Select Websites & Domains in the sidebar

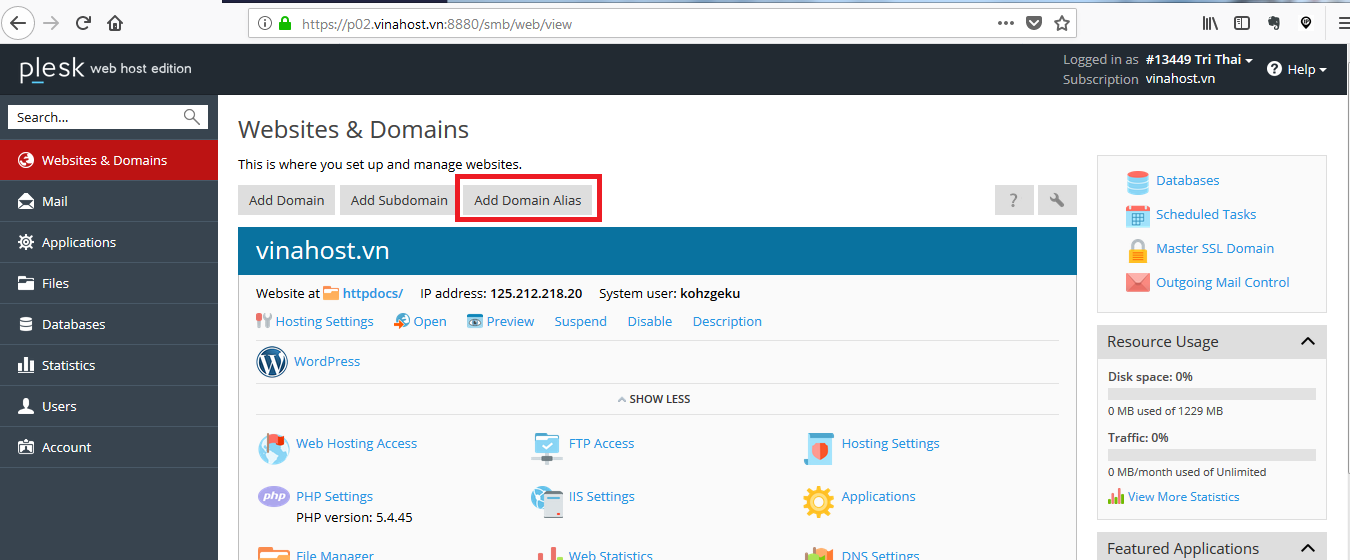point(109,160)
